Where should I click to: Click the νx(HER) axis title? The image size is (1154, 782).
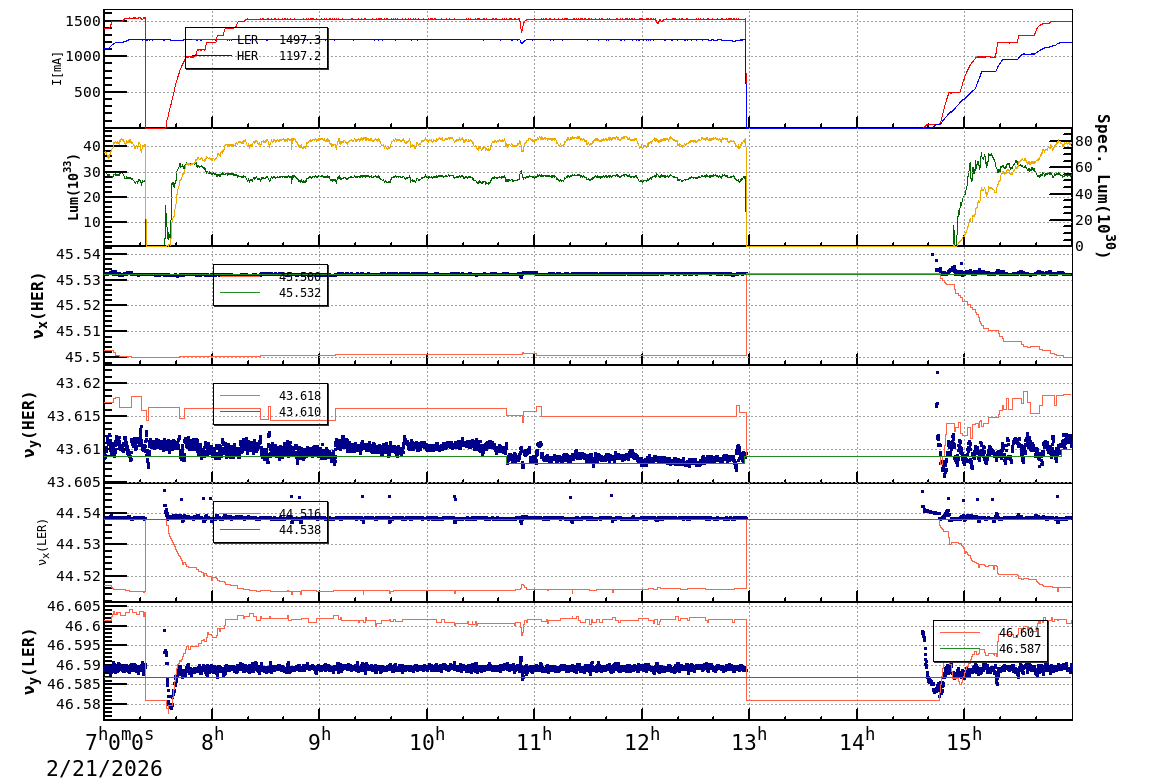pyautogui.click(x=40, y=305)
